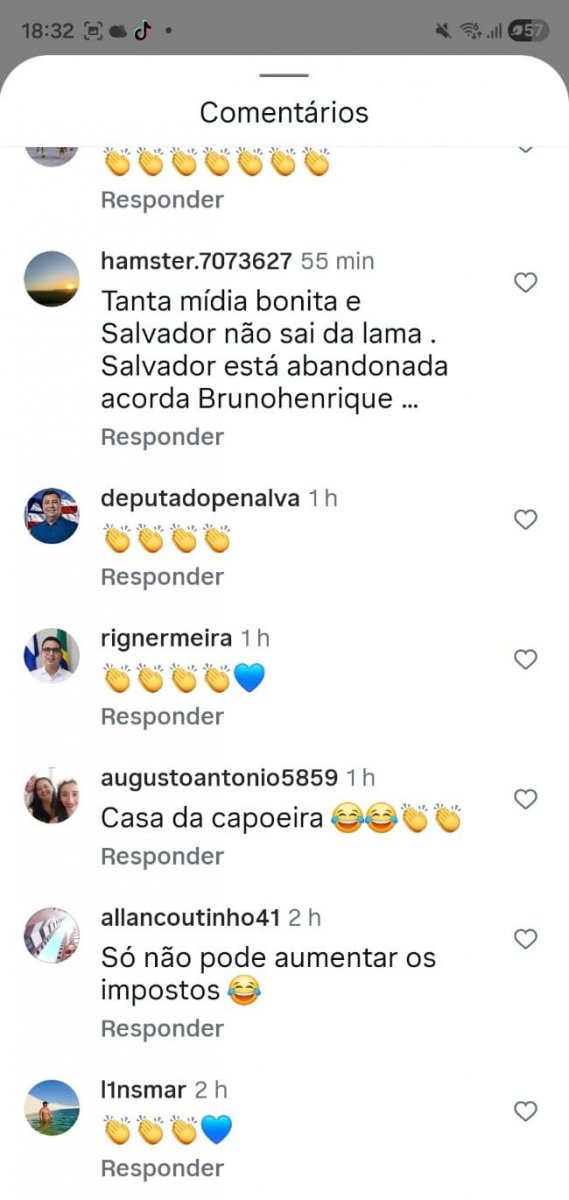Tap the heart beside l1nsmar's comment

point(525,1111)
